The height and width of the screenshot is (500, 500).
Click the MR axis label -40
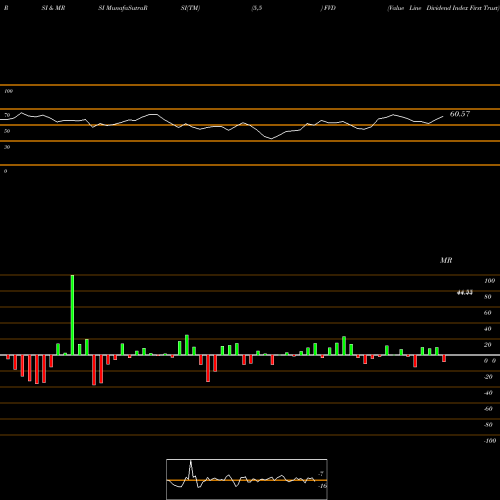click(488, 393)
